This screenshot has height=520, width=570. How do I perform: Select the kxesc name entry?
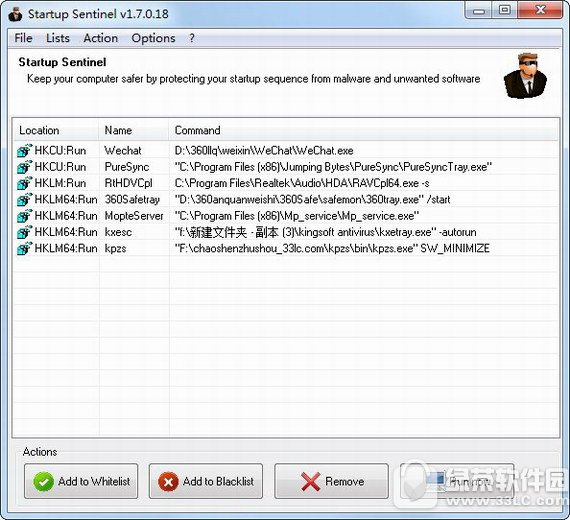click(x=118, y=232)
